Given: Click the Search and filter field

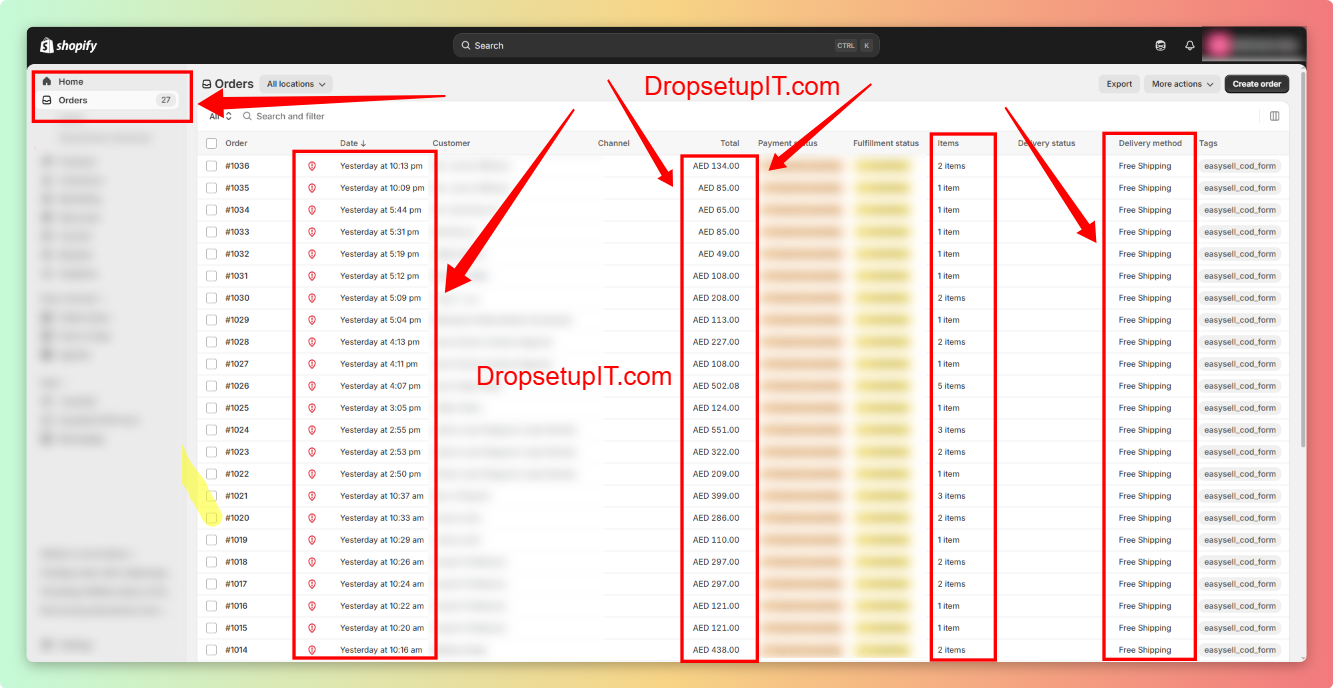Looking at the screenshot, I should 290,116.
